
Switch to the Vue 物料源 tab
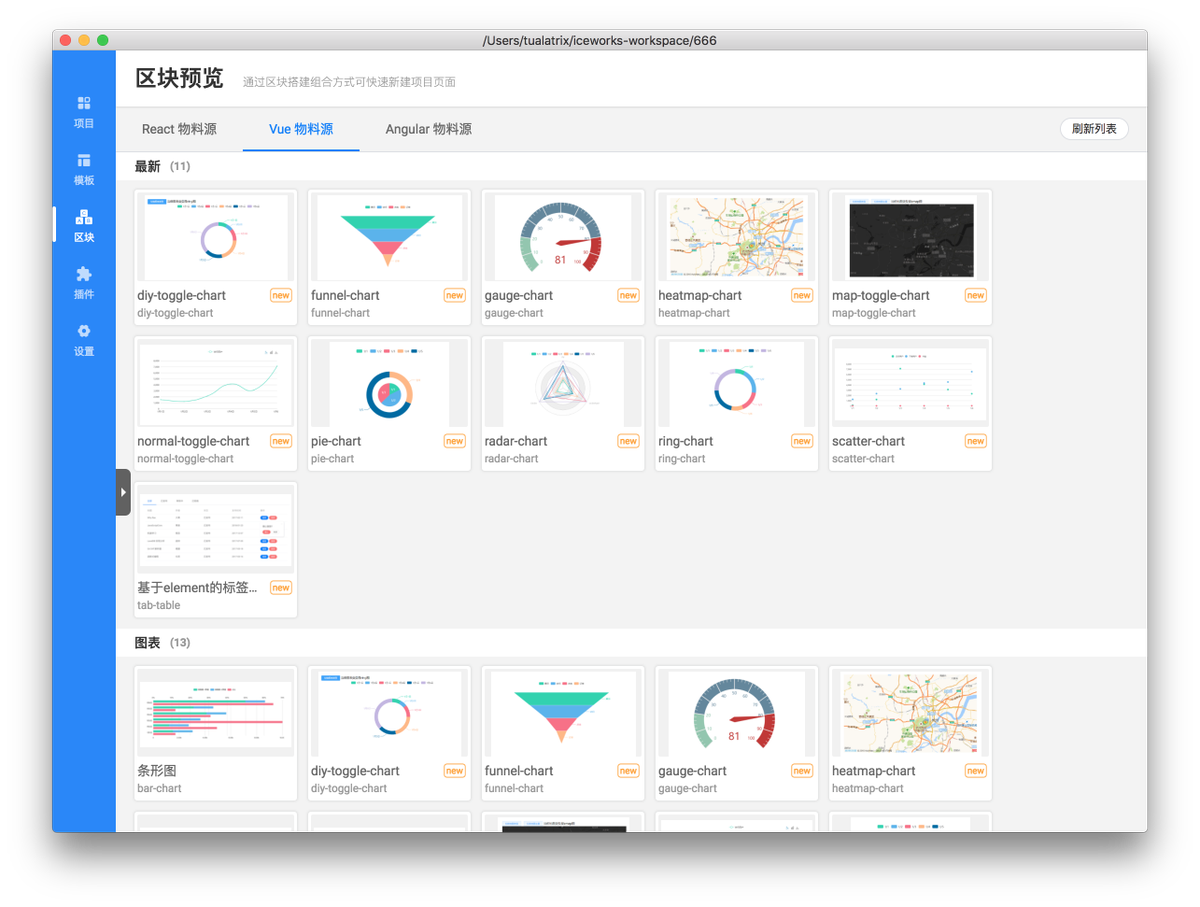pos(301,129)
